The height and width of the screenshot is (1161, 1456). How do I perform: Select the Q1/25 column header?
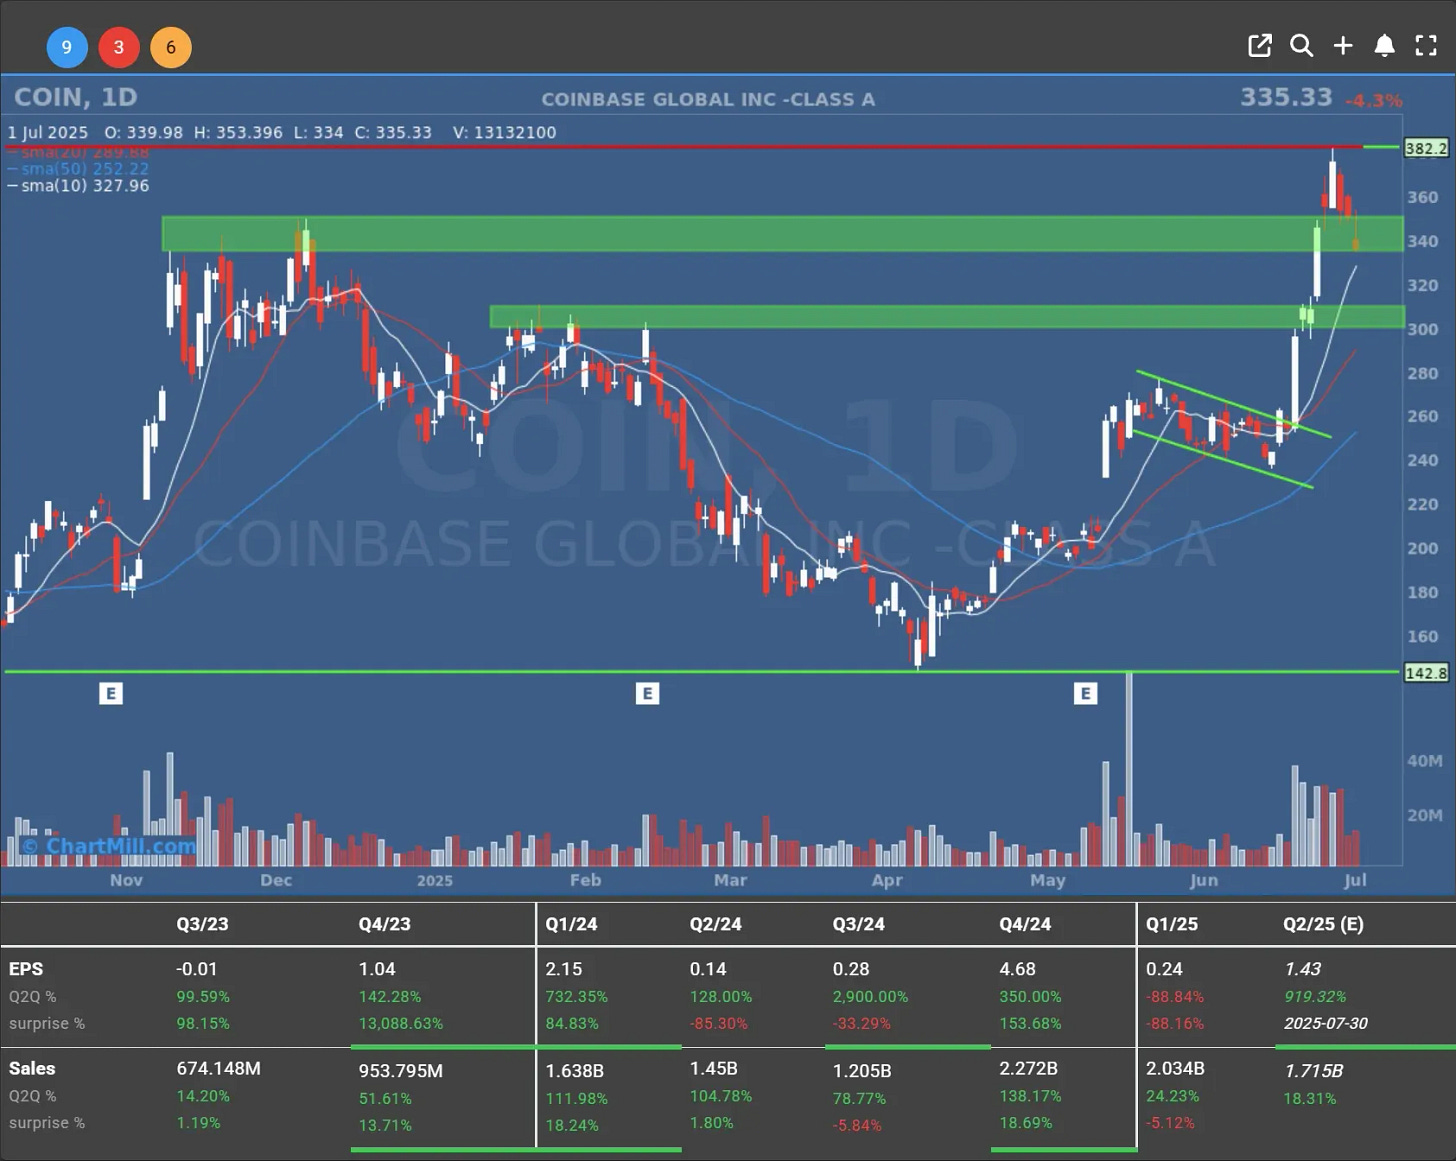click(x=1171, y=924)
